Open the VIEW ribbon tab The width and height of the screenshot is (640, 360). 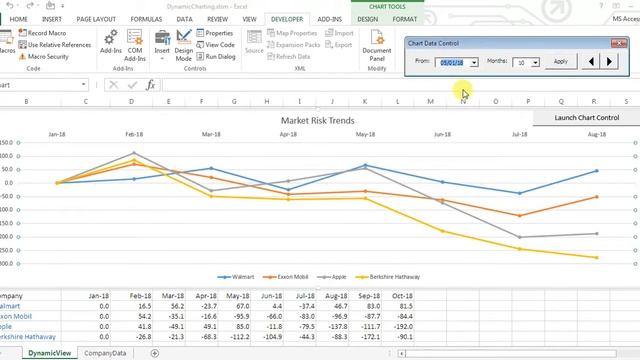click(x=249, y=19)
